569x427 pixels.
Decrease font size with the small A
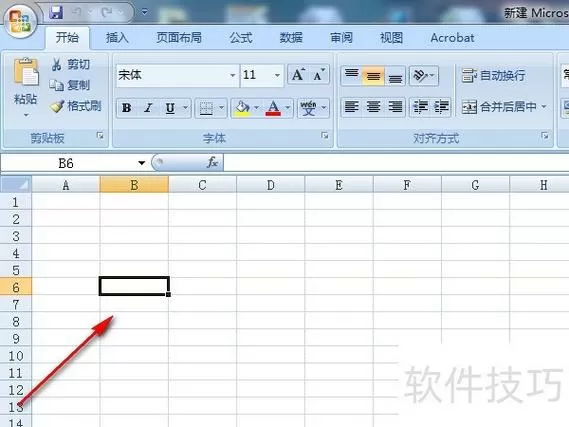click(x=319, y=75)
